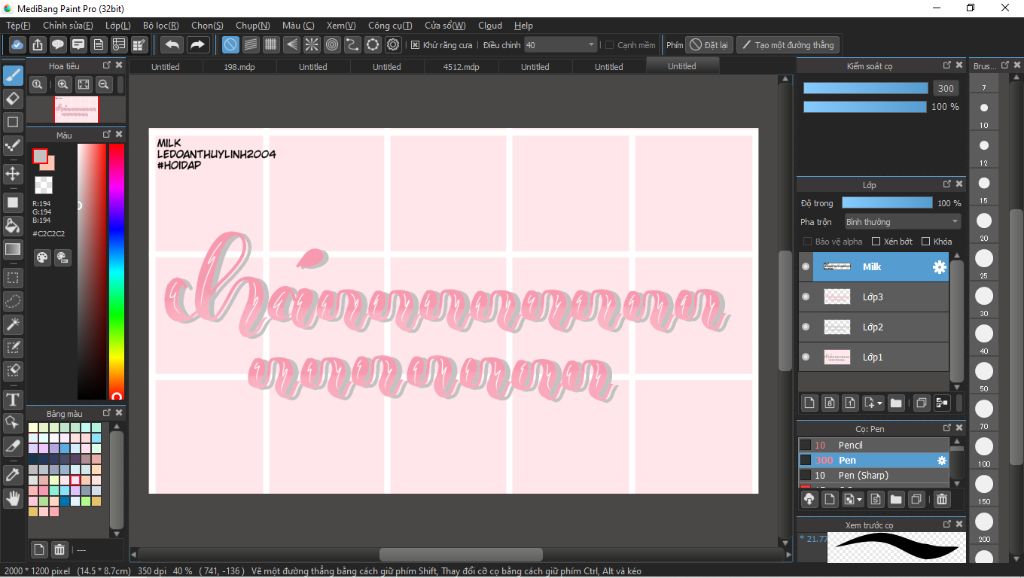This screenshot has height=578, width=1024.
Task: Open the Điều chỉnh correction dropdown
Action: (x=560, y=45)
